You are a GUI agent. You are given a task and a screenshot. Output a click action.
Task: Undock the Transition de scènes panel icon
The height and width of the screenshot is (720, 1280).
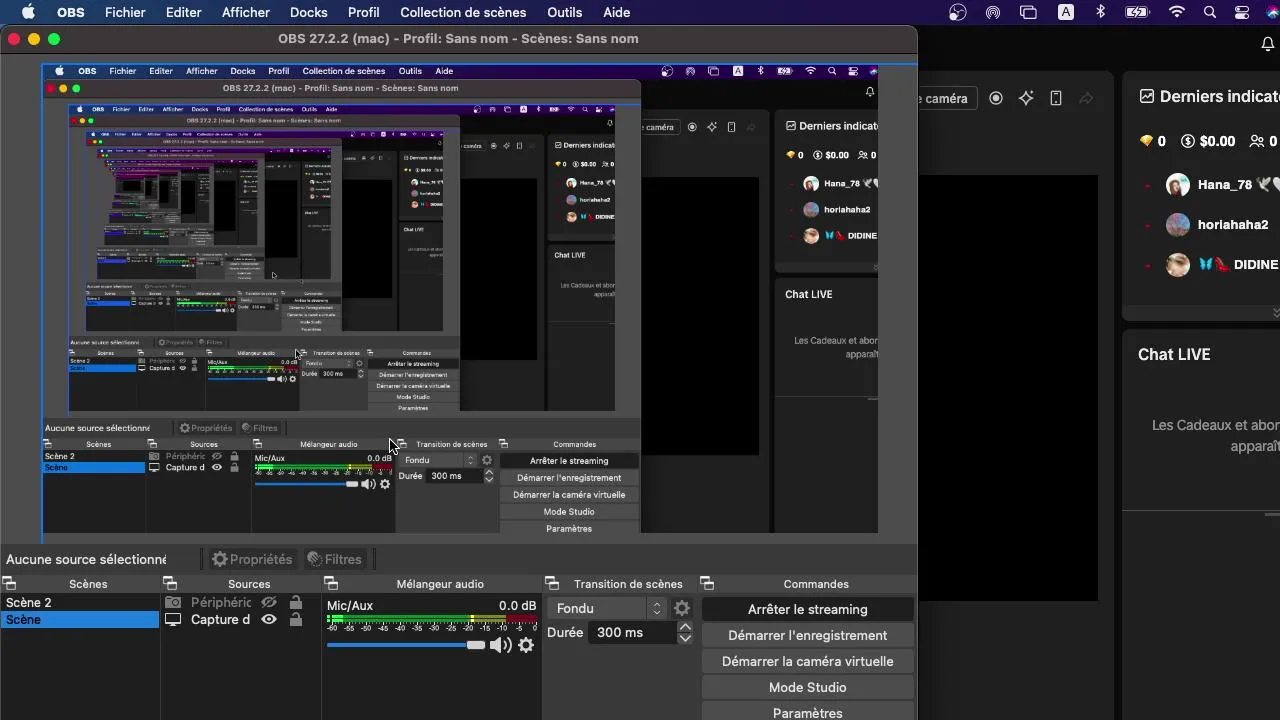pyautogui.click(x=551, y=584)
